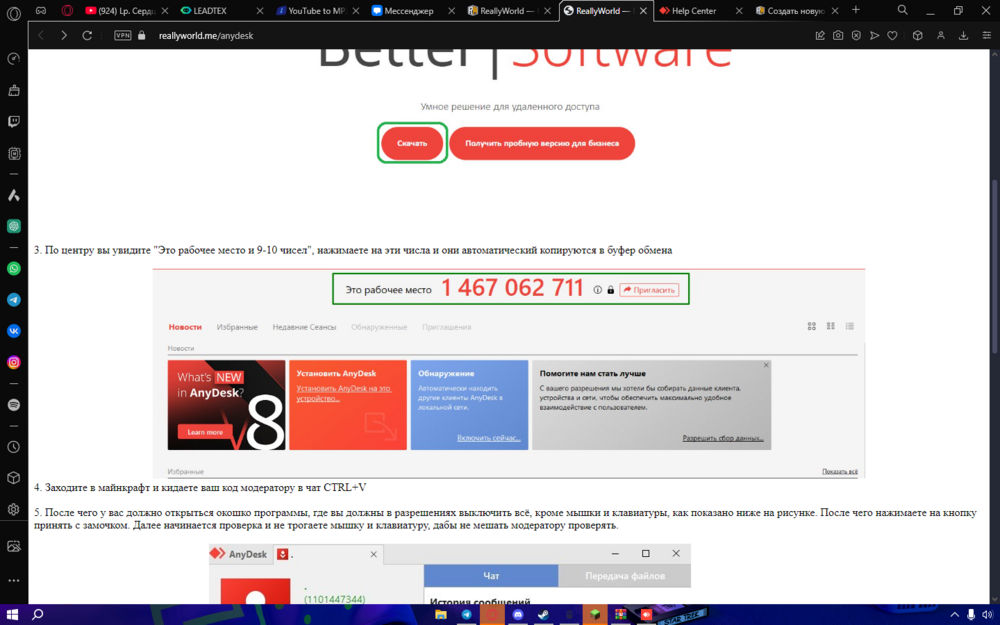1000x625 pixels.
Task: Open Settings gear in the sidebar
Action: (x=13, y=510)
